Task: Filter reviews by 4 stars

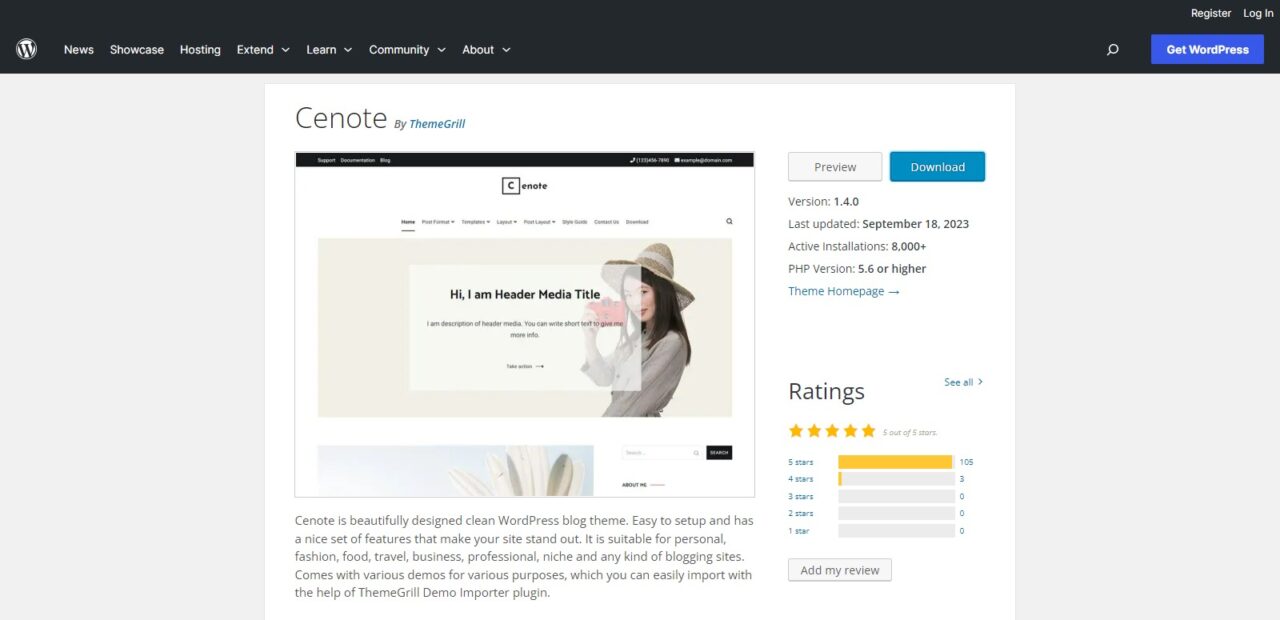Action: [x=801, y=479]
